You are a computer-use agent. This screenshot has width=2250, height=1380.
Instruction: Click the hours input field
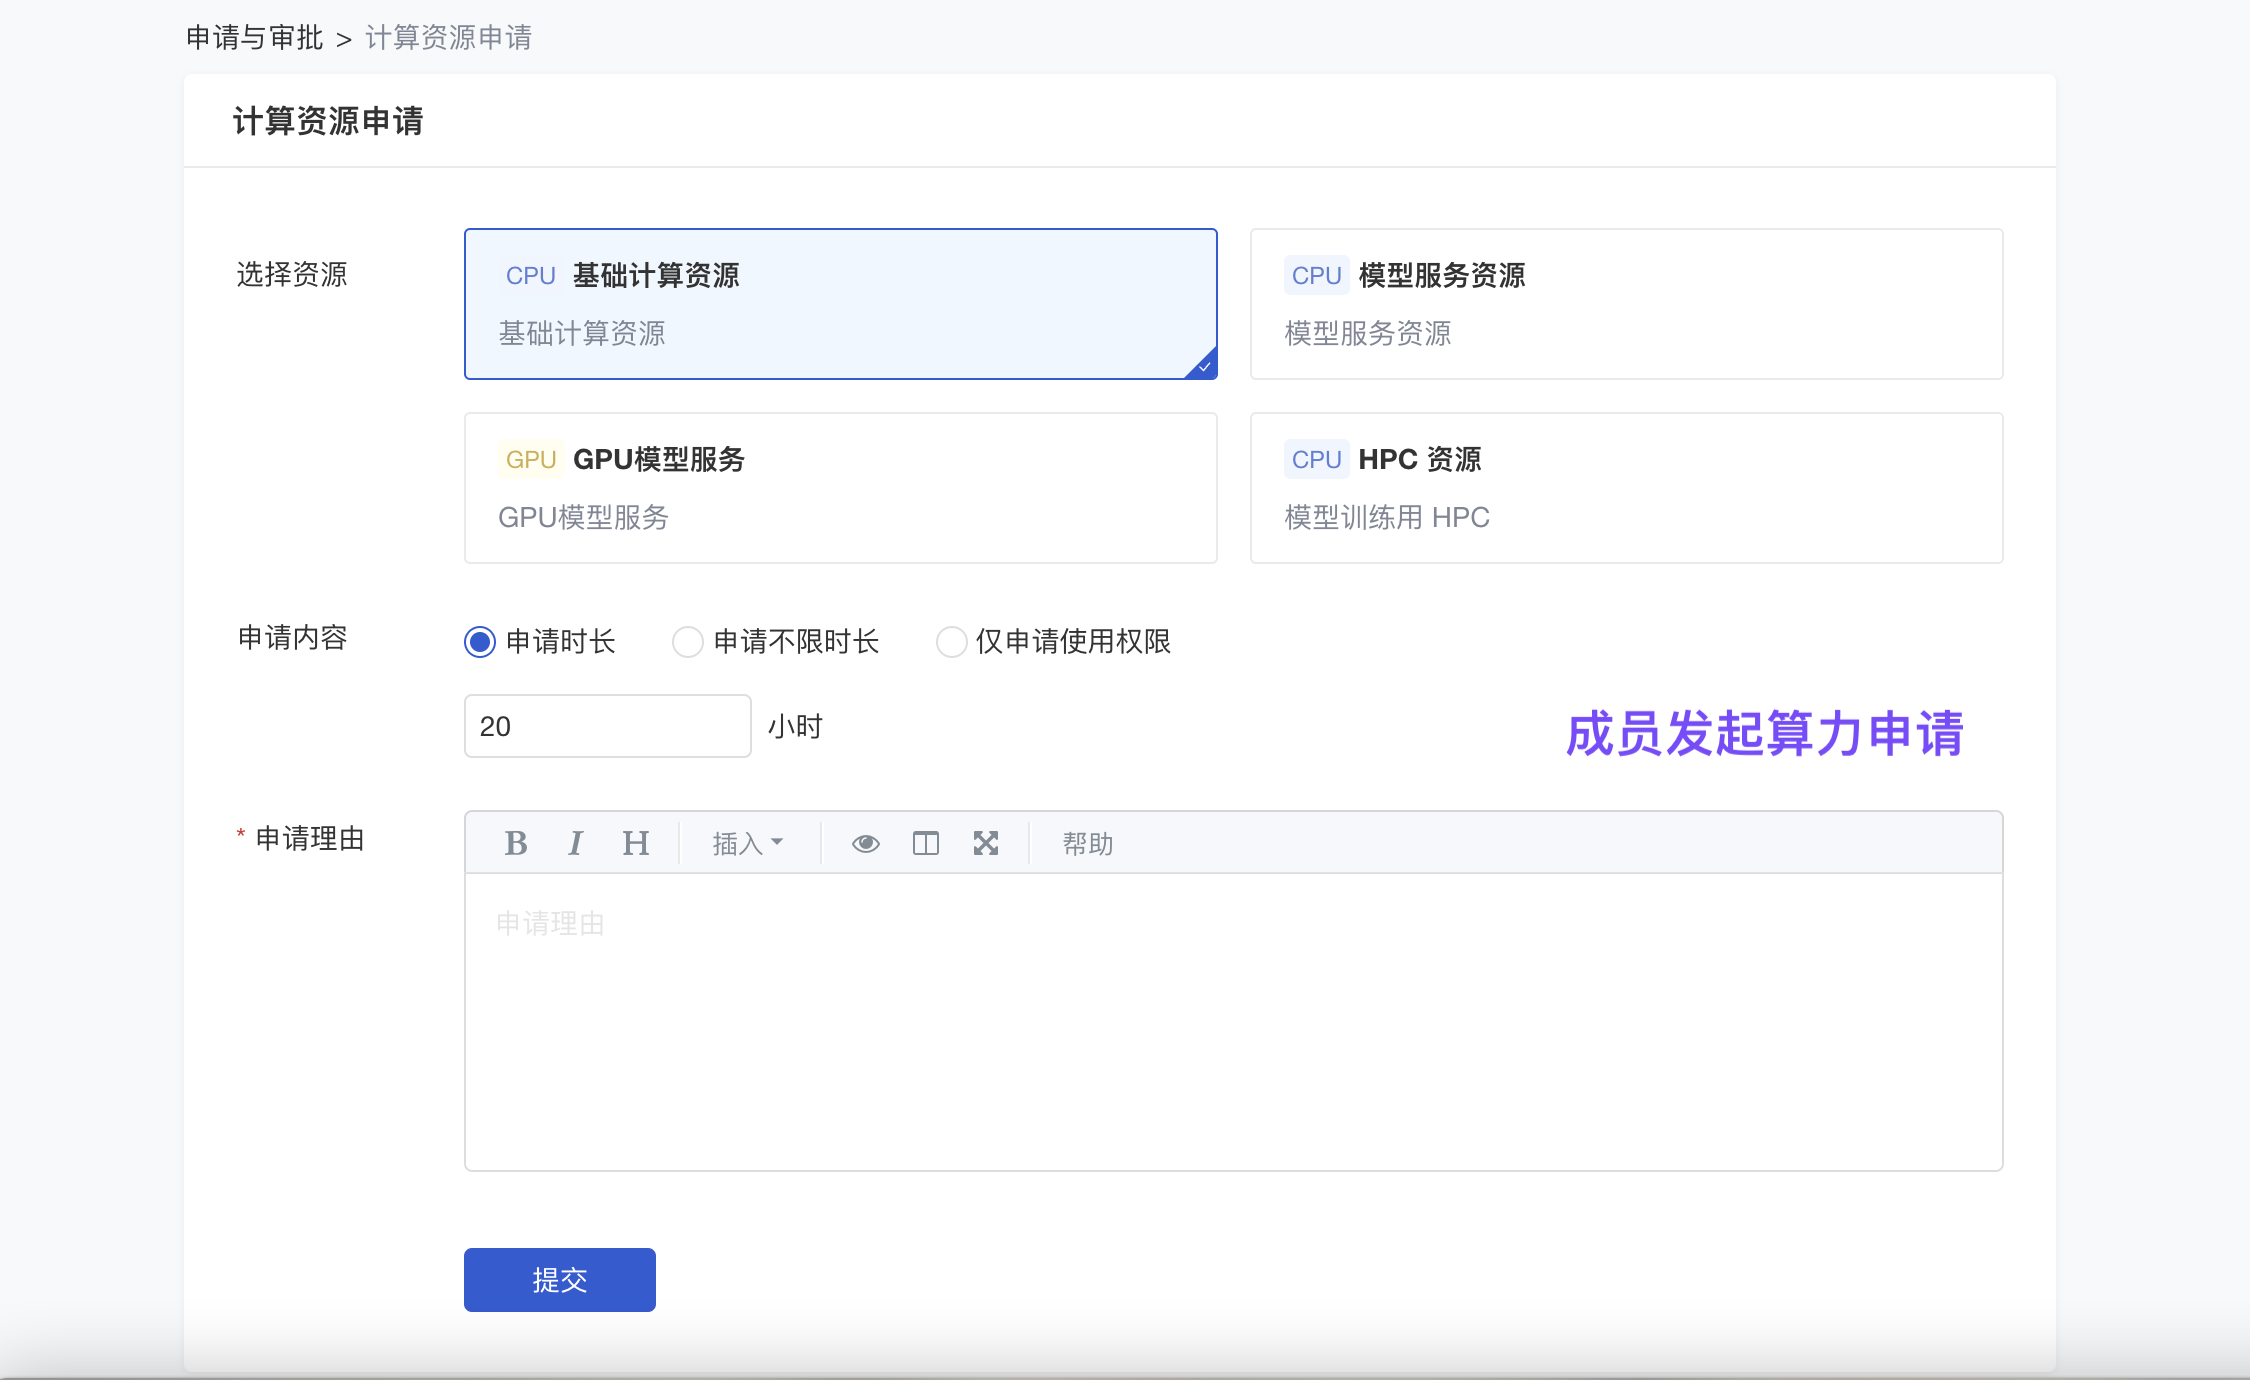point(607,726)
